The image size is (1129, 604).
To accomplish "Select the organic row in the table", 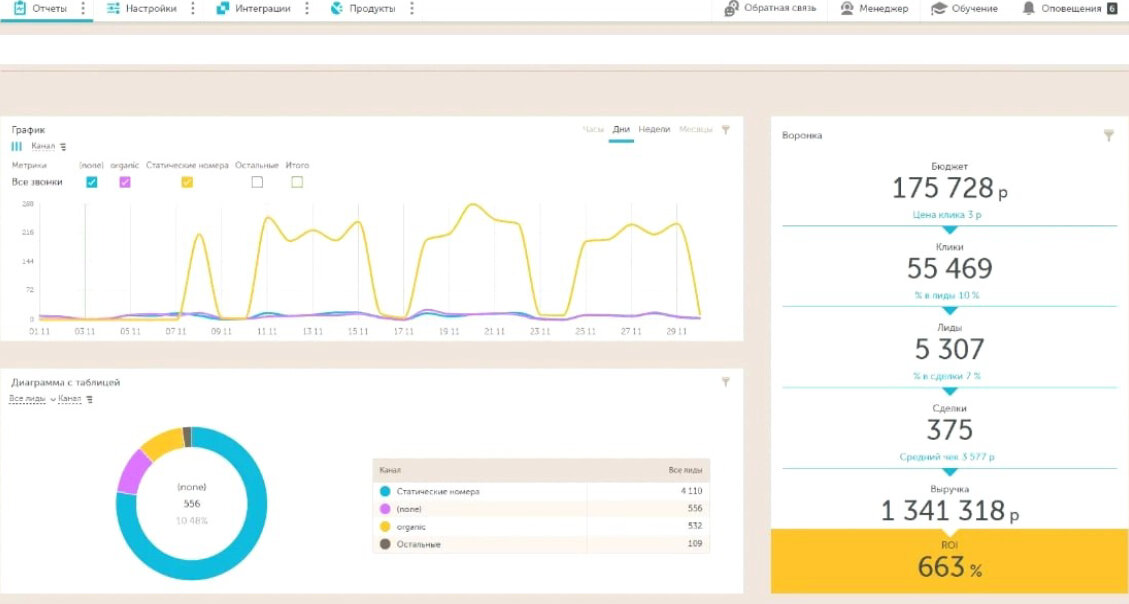I will [x=541, y=527].
